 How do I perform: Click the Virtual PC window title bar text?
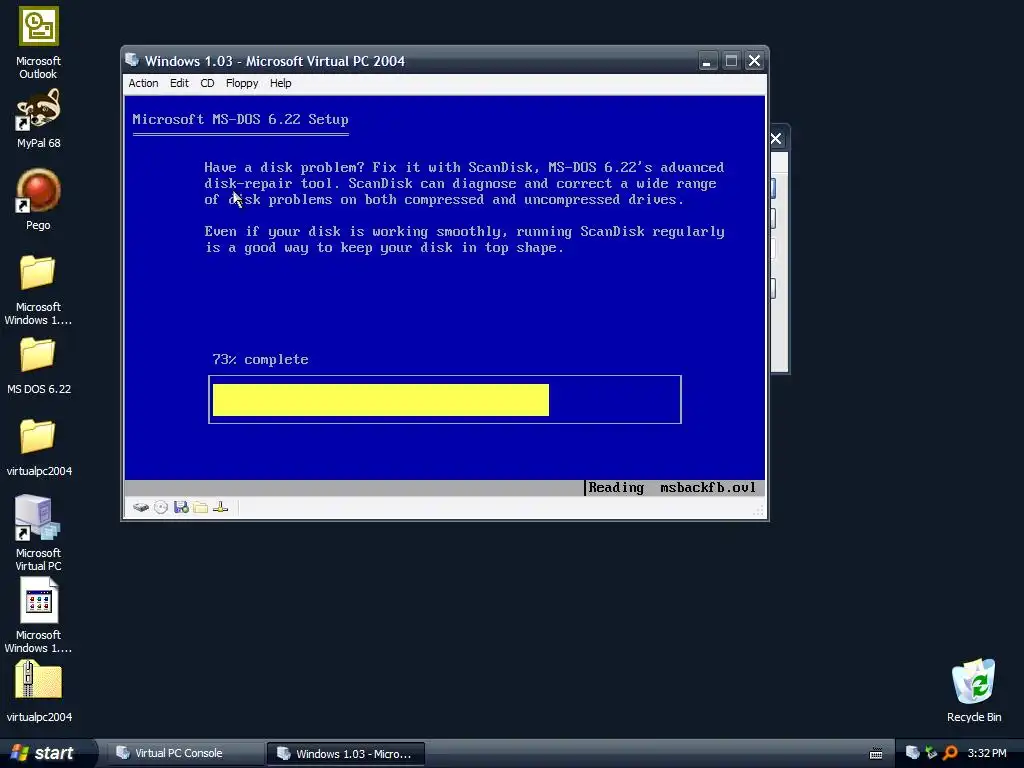[x=274, y=61]
